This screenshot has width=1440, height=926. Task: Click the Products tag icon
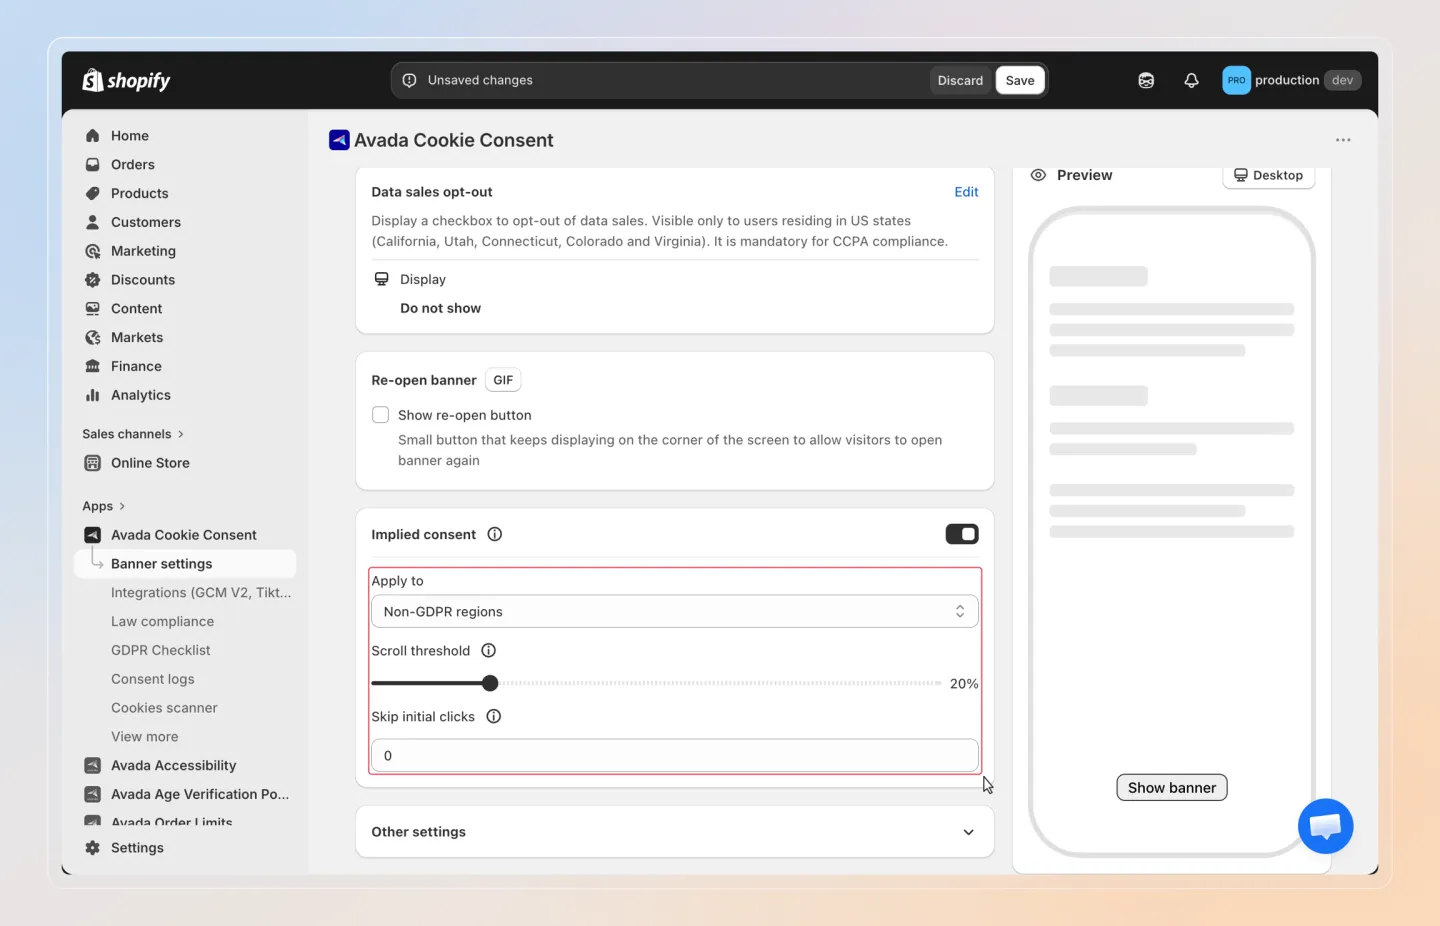tap(93, 194)
